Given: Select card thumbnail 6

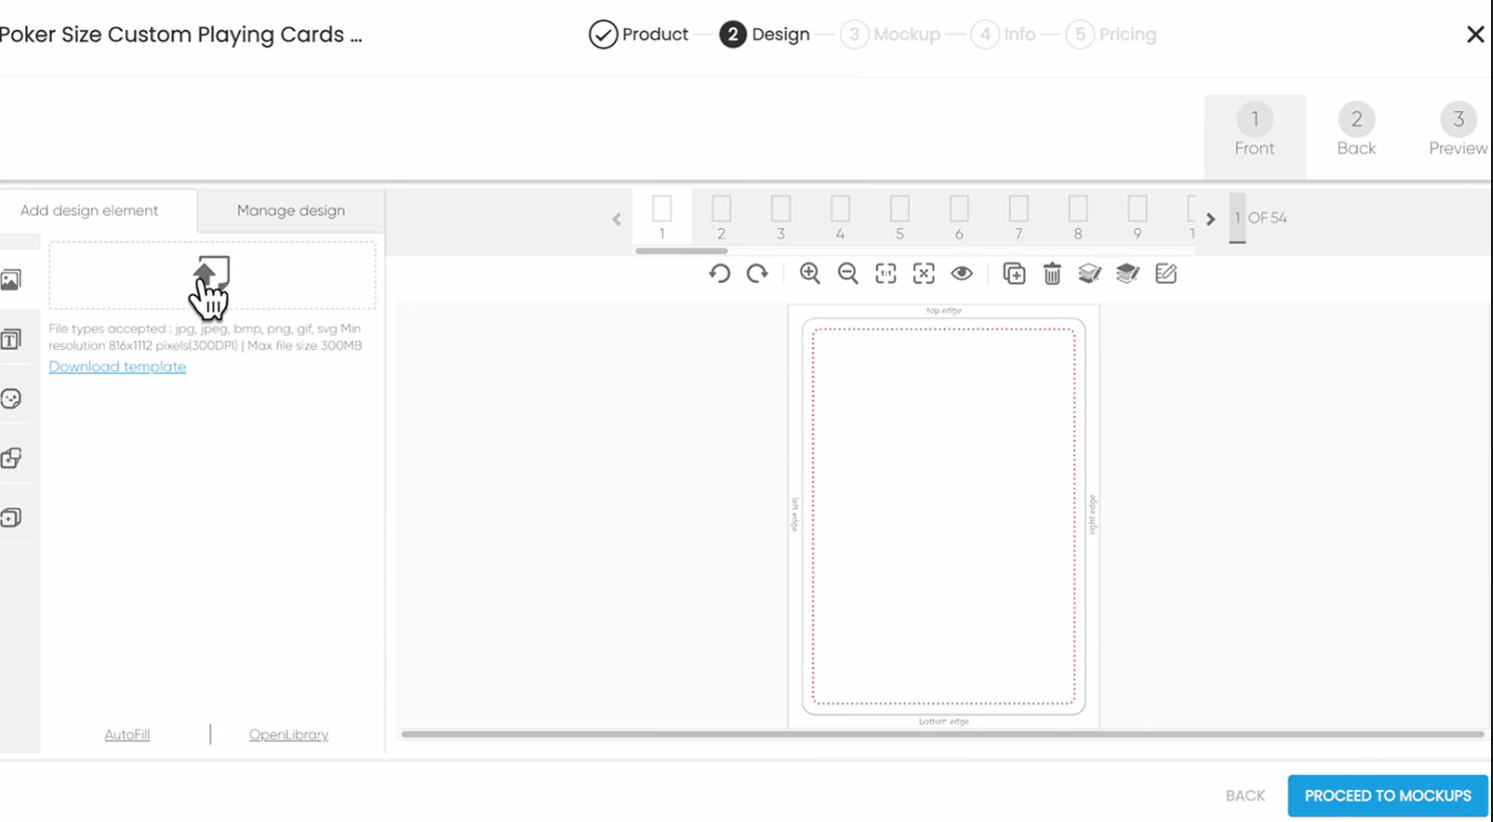Looking at the screenshot, I should click(959, 217).
